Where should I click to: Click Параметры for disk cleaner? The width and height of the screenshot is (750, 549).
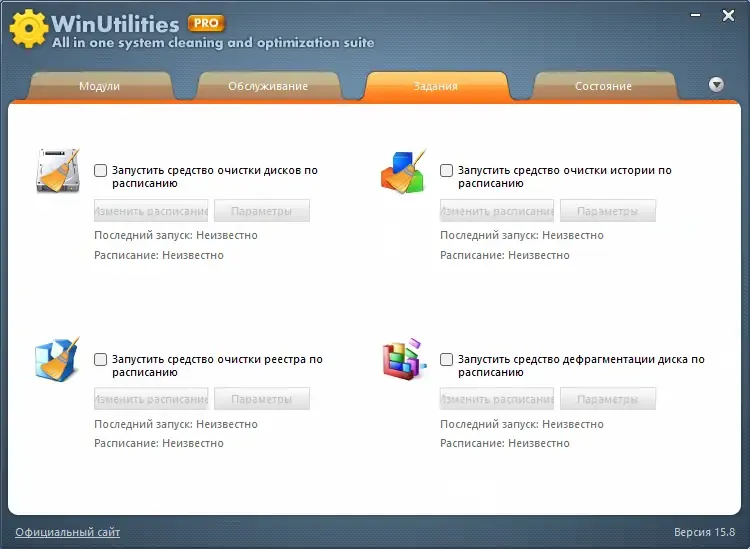262,211
